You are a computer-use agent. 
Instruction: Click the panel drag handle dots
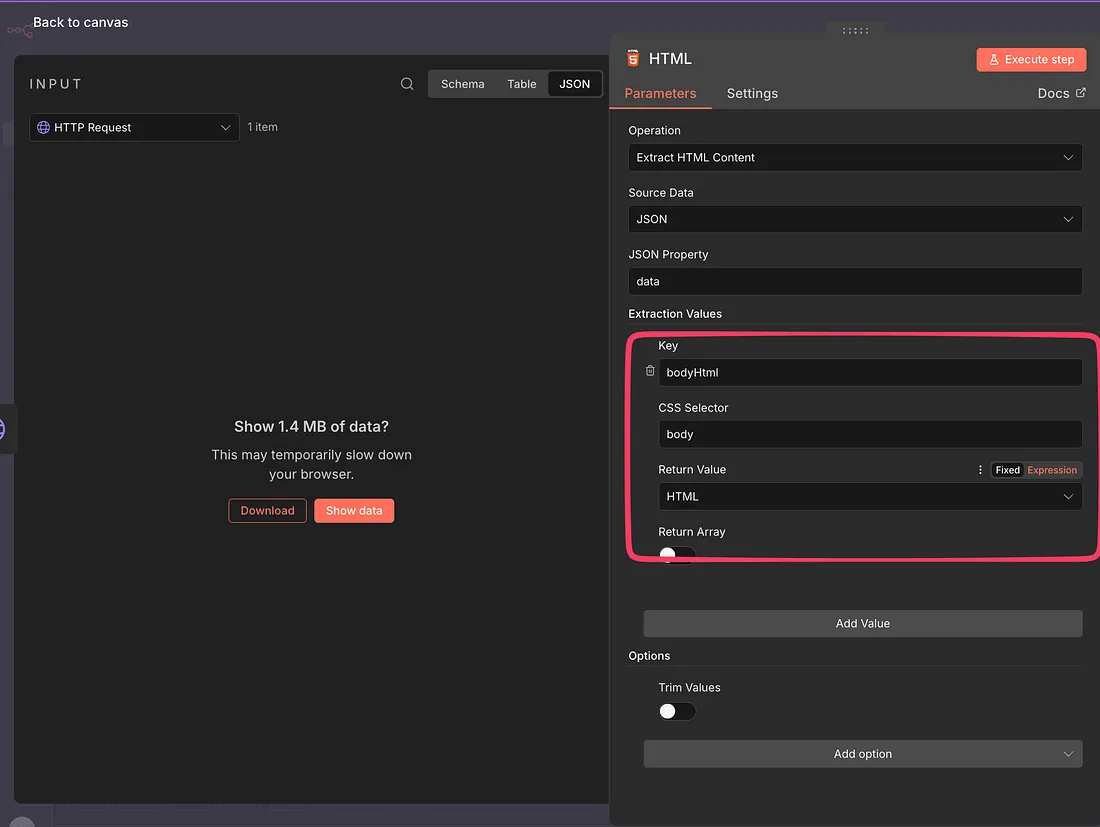click(855, 31)
